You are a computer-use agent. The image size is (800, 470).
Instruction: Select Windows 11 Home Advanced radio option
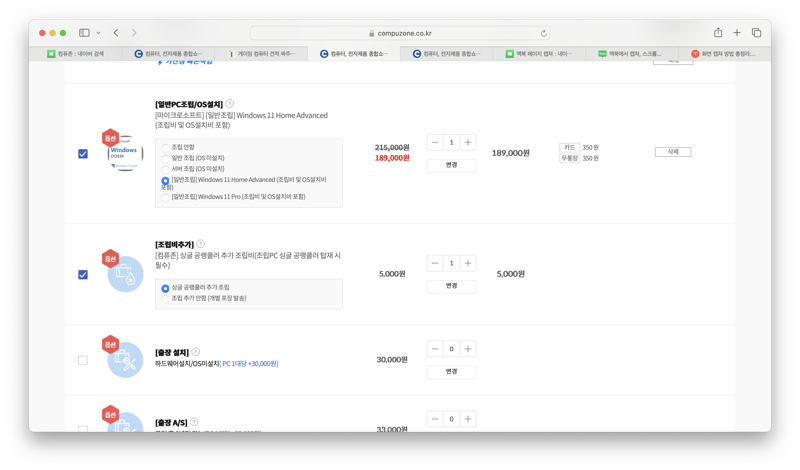[x=165, y=181]
